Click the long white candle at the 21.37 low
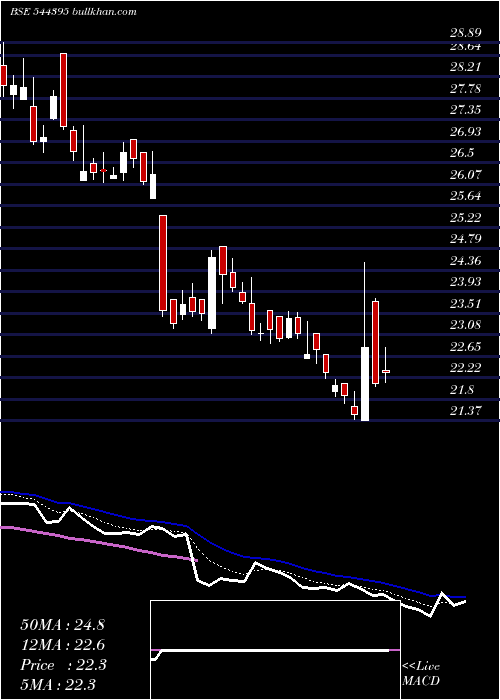The width and height of the screenshot is (500, 700). (x=365, y=383)
